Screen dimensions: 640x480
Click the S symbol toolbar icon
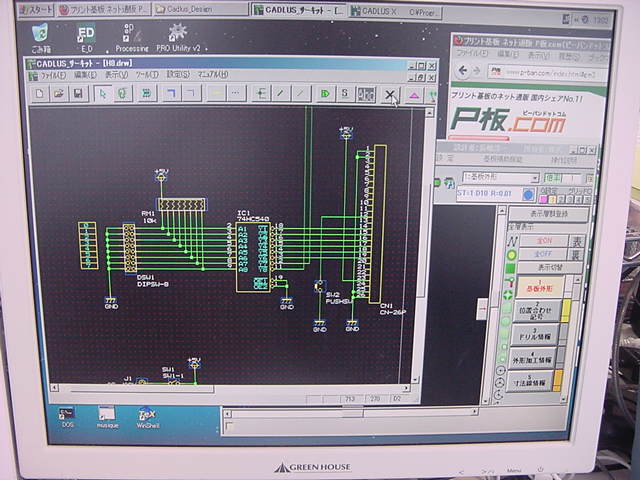[x=345, y=93]
